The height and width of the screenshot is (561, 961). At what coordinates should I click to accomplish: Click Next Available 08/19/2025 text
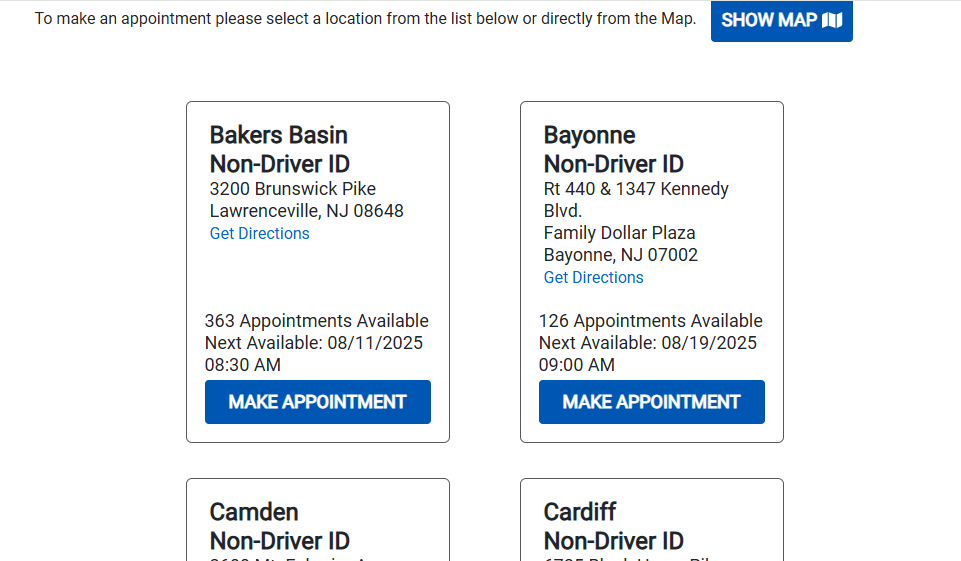[647, 354]
